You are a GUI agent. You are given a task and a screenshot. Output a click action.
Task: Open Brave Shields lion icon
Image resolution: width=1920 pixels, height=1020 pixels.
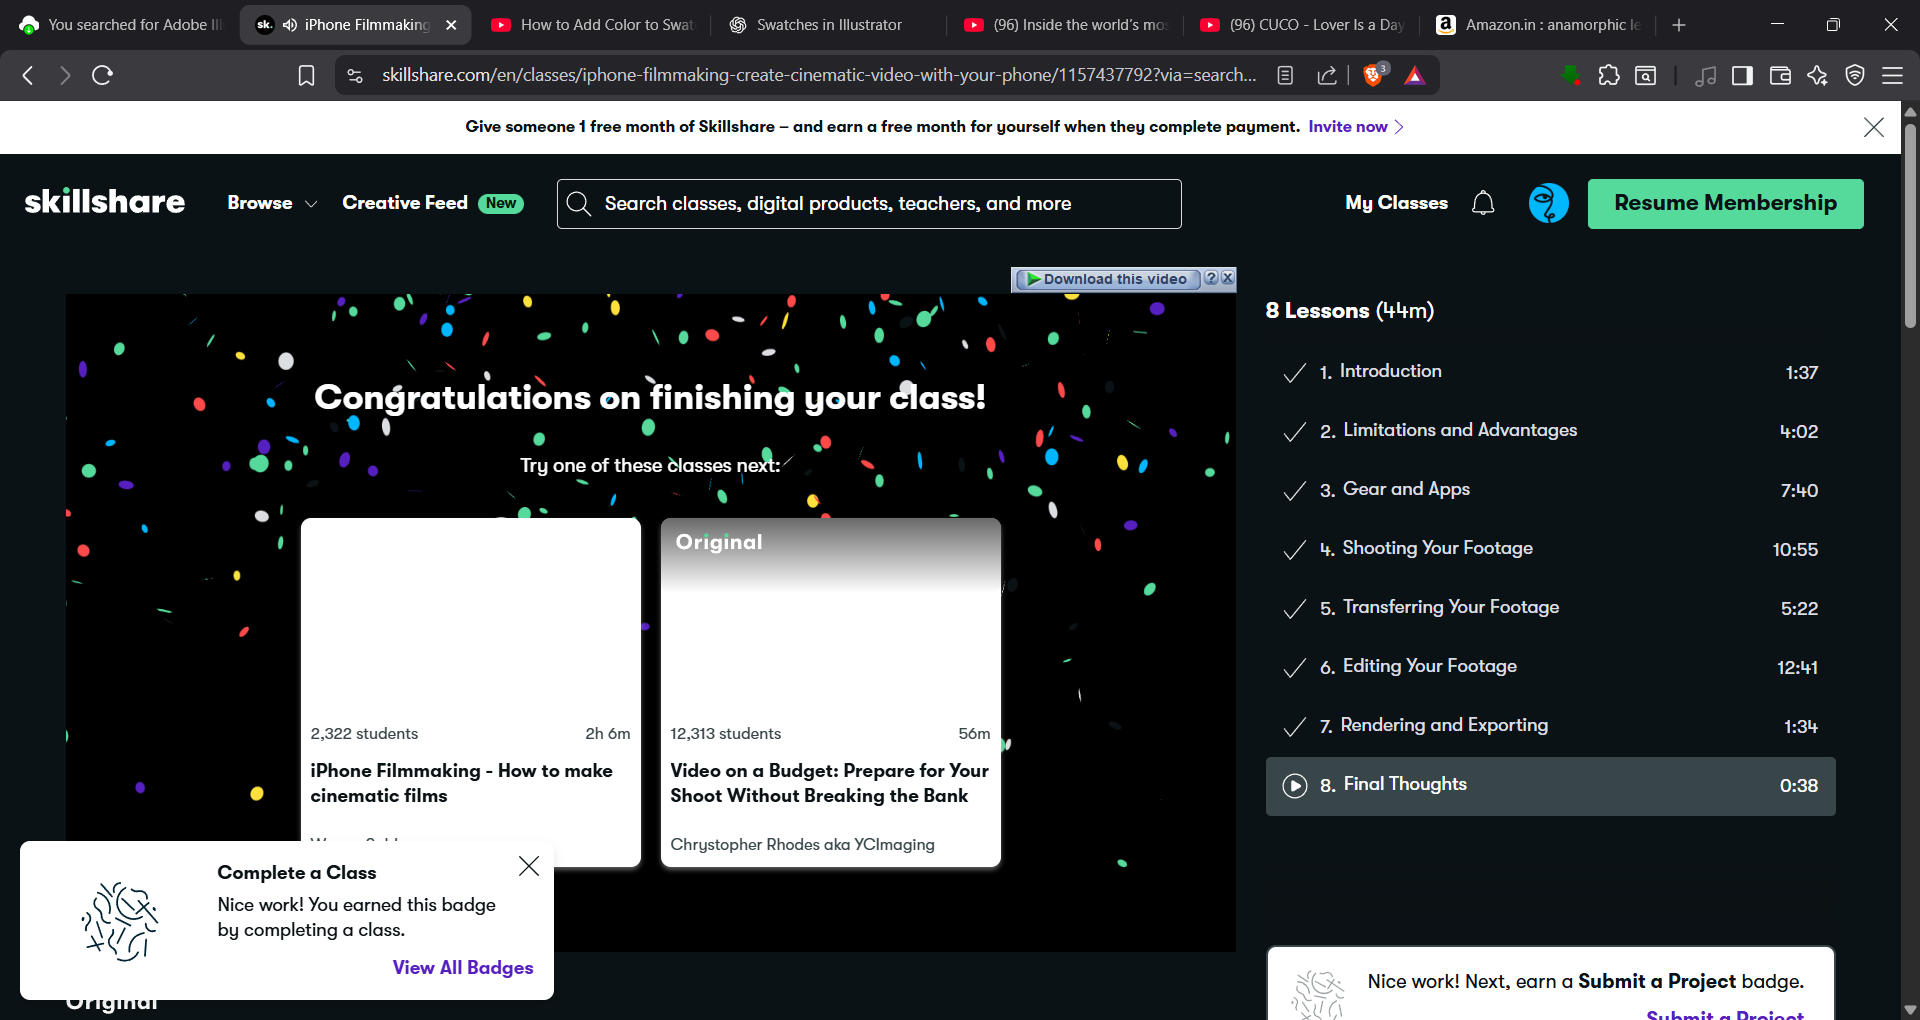point(1374,75)
